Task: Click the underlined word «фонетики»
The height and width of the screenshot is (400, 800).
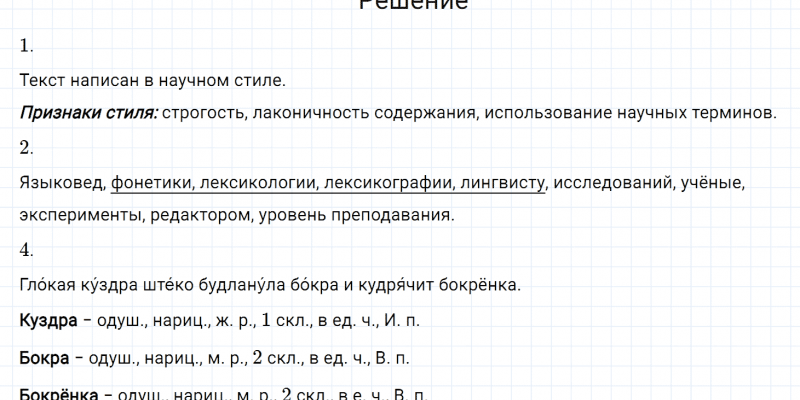Action: tap(151, 182)
